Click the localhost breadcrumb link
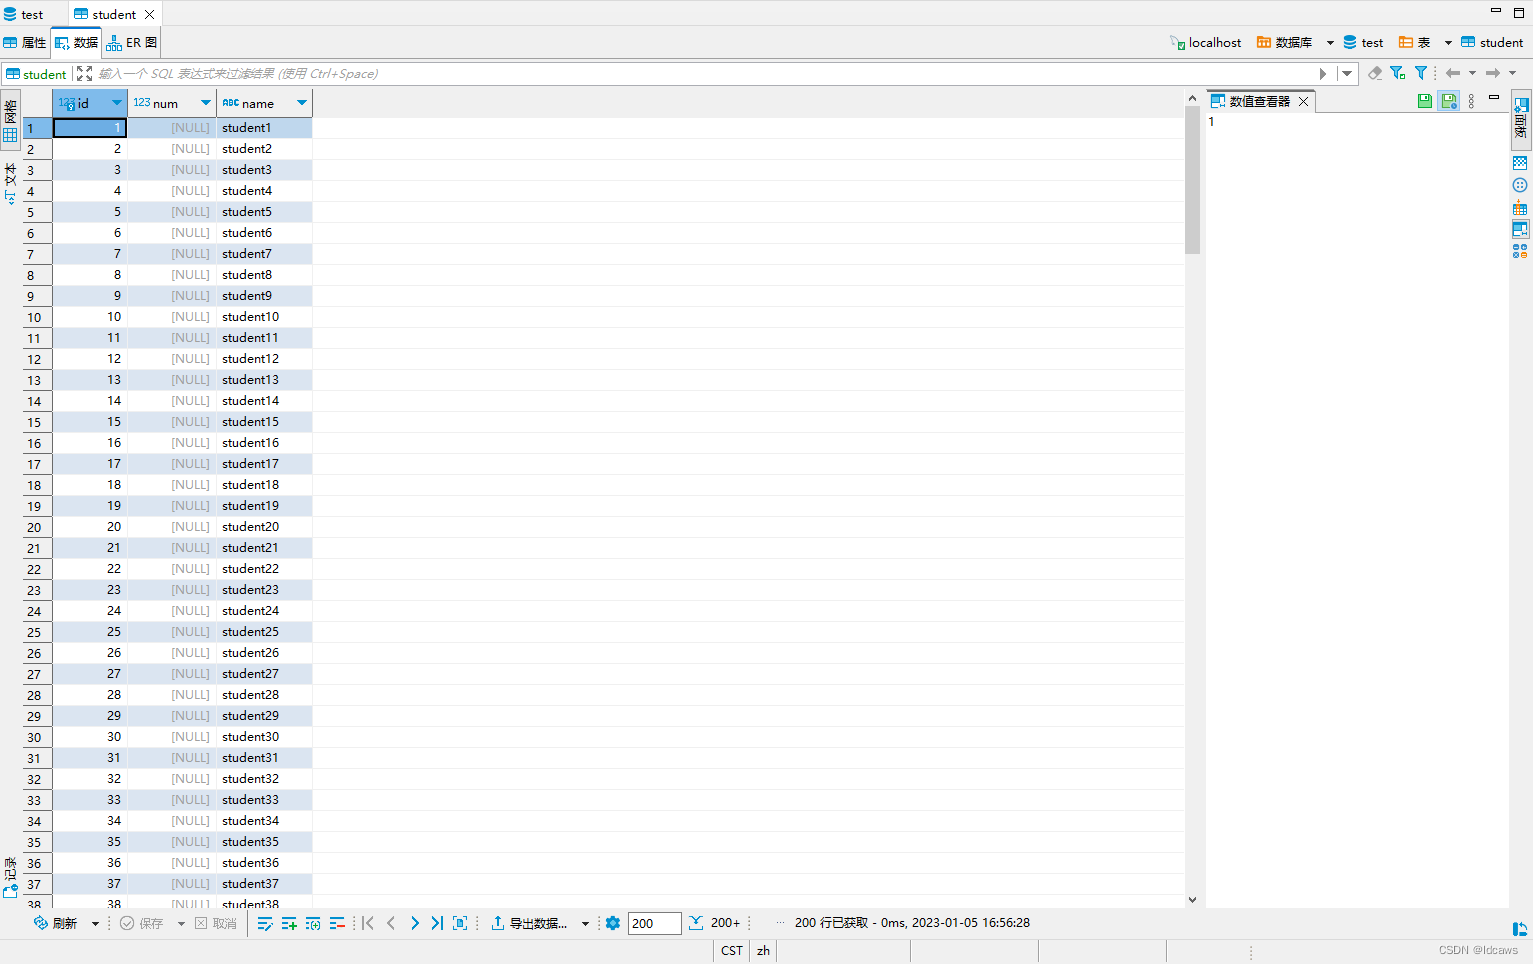The height and width of the screenshot is (964, 1533). (1206, 43)
